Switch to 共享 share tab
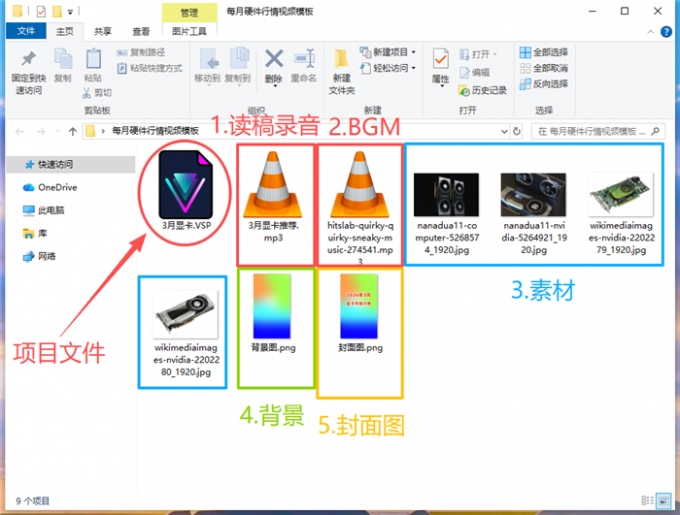Viewport: 680px width, 515px height. (x=103, y=31)
